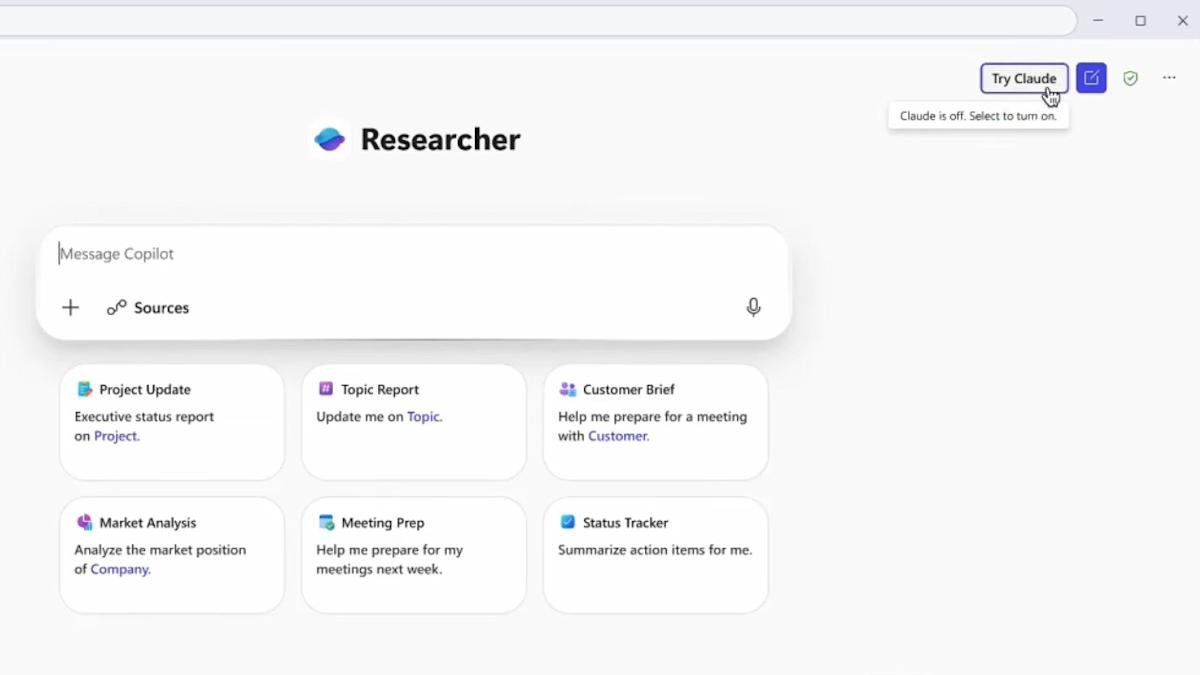Open the Sources selector
The width and height of the screenshot is (1200, 675).
(148, 308)
